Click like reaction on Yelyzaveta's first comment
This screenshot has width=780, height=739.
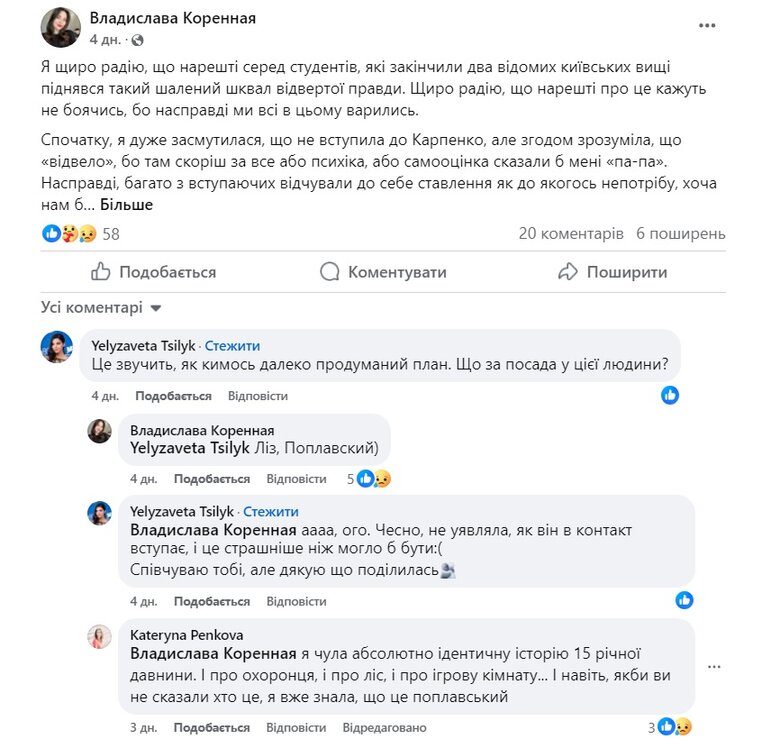click(x=670, y=395)
